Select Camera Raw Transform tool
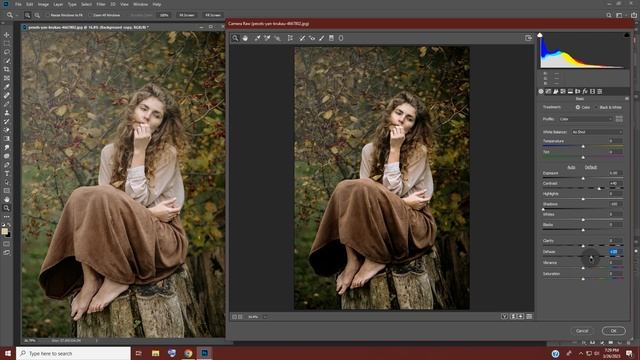 [290, 38]
